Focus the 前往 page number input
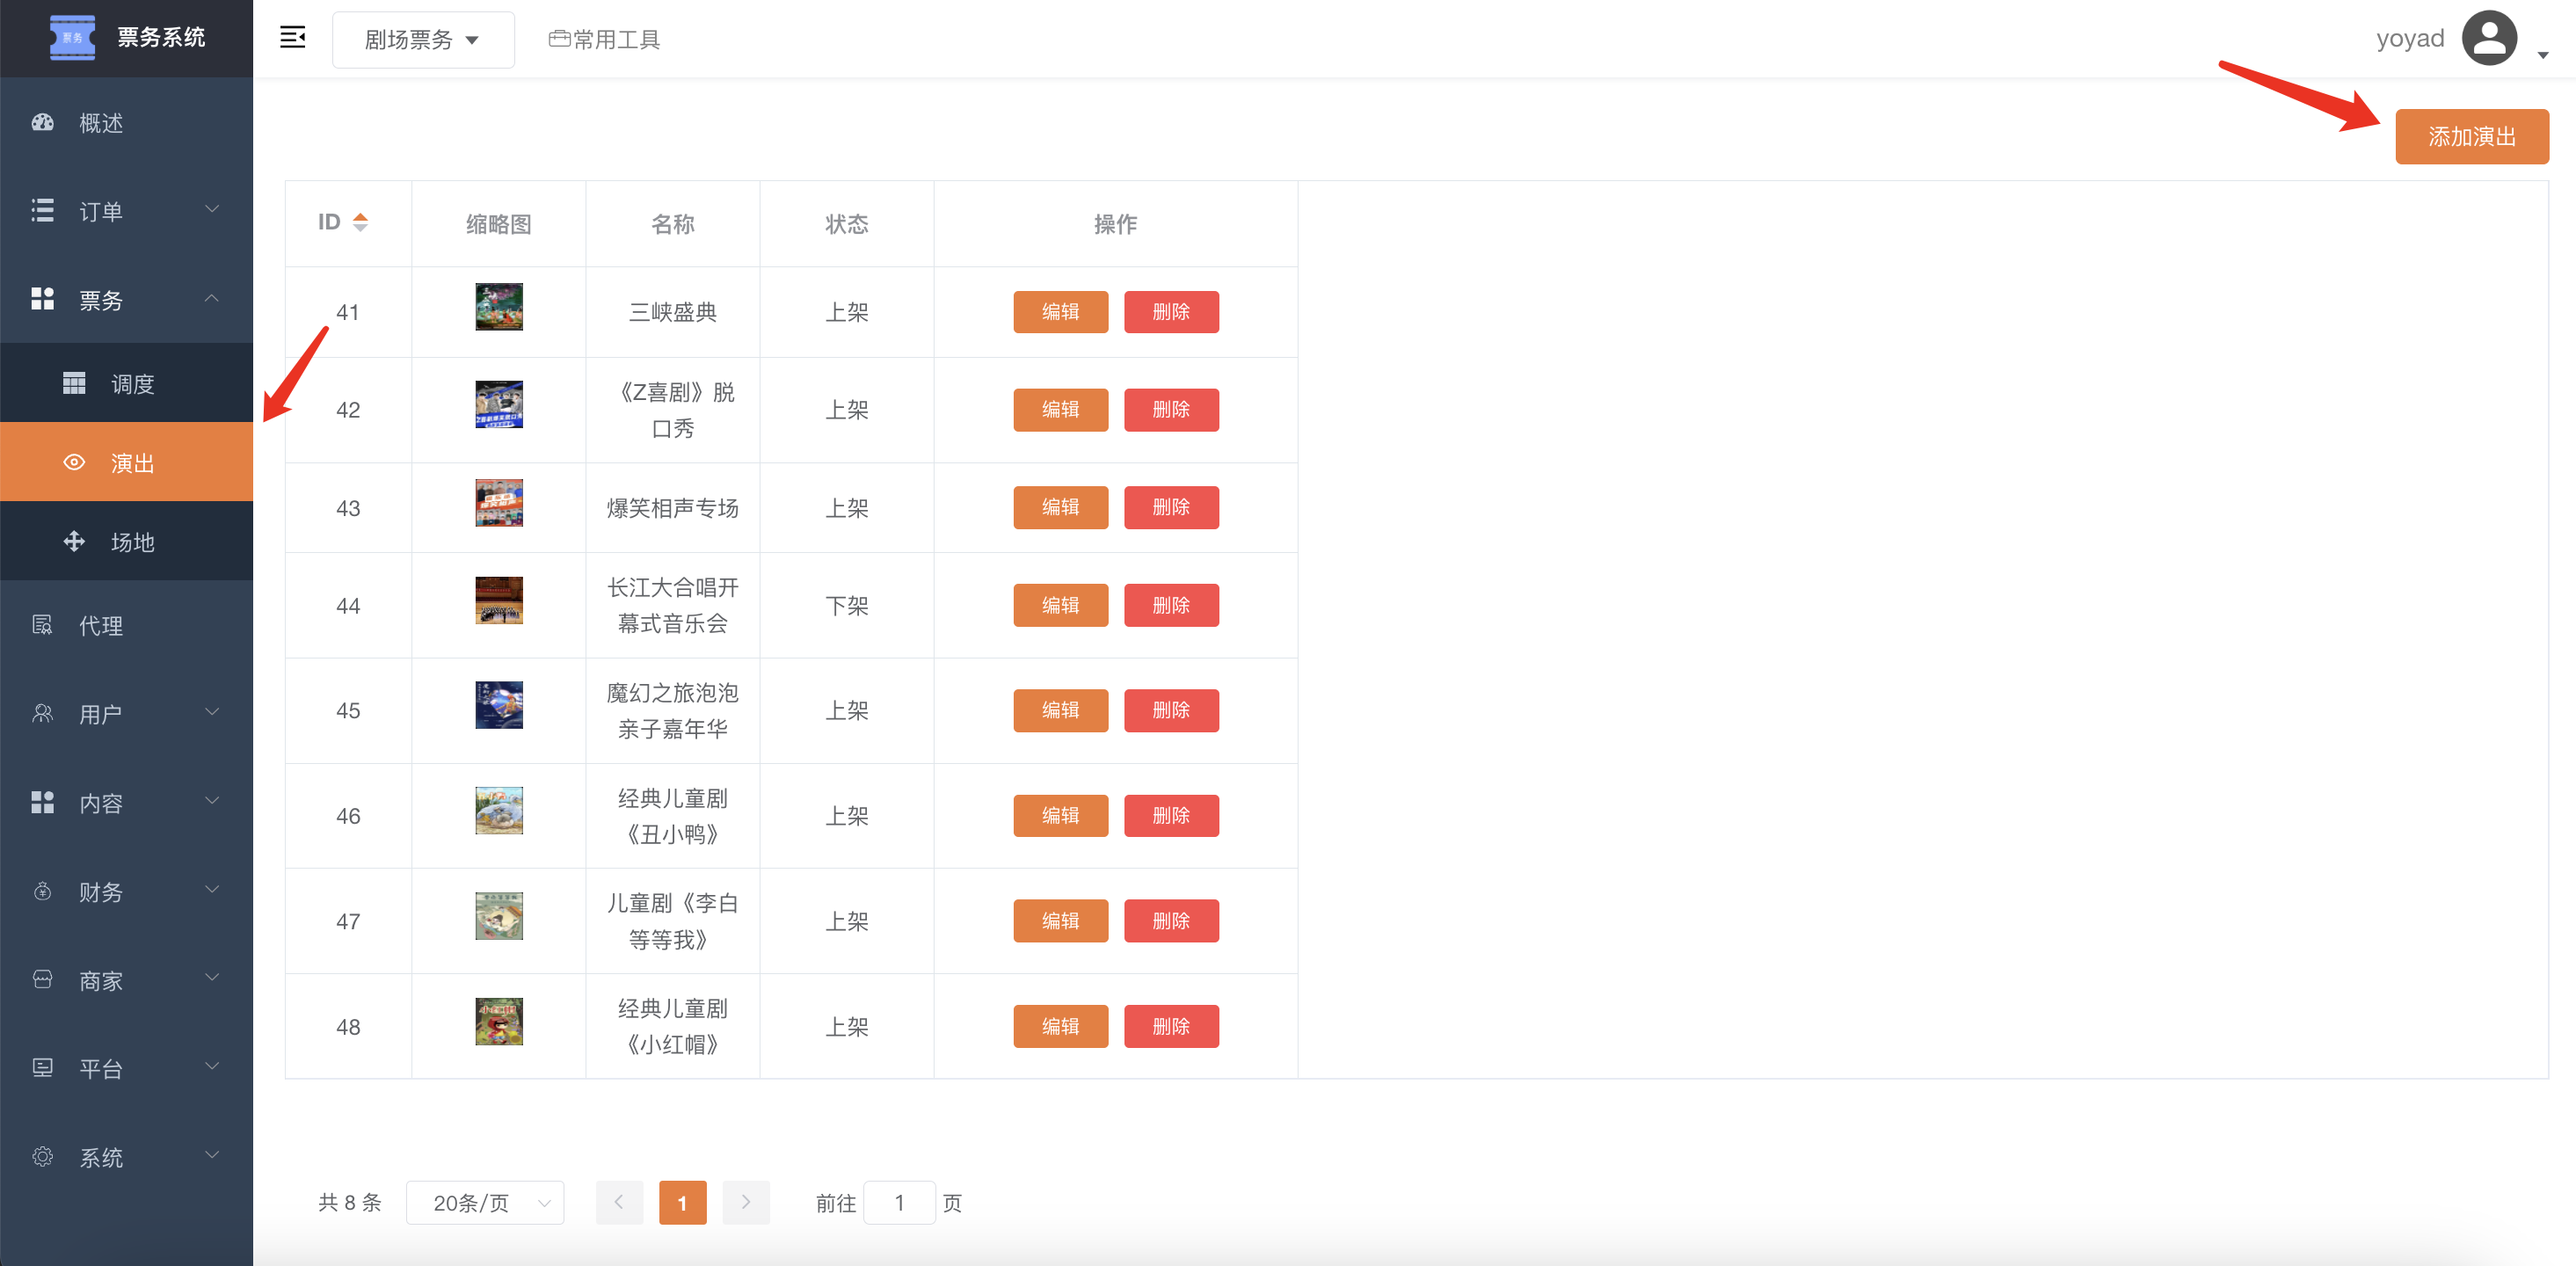The height and width of the screenshot is (1266, 2576). [900, 1203]
